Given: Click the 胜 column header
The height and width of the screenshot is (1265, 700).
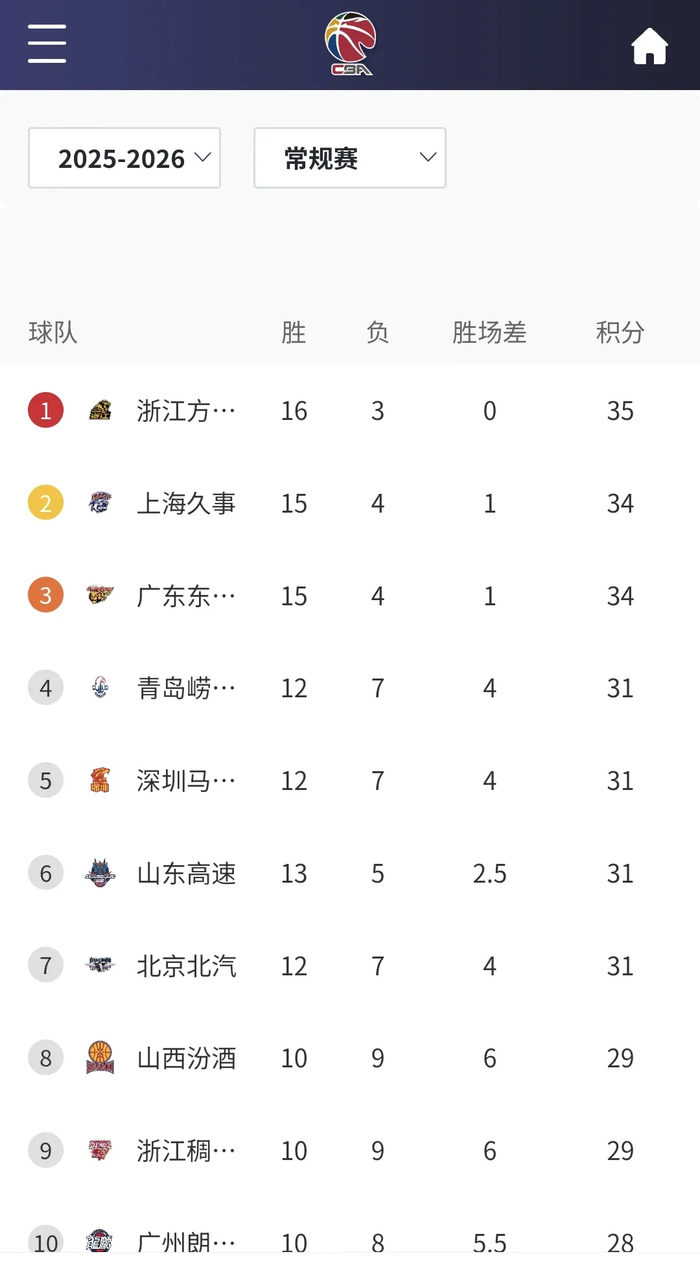Looking at the screenshot, I should [294, 332].
